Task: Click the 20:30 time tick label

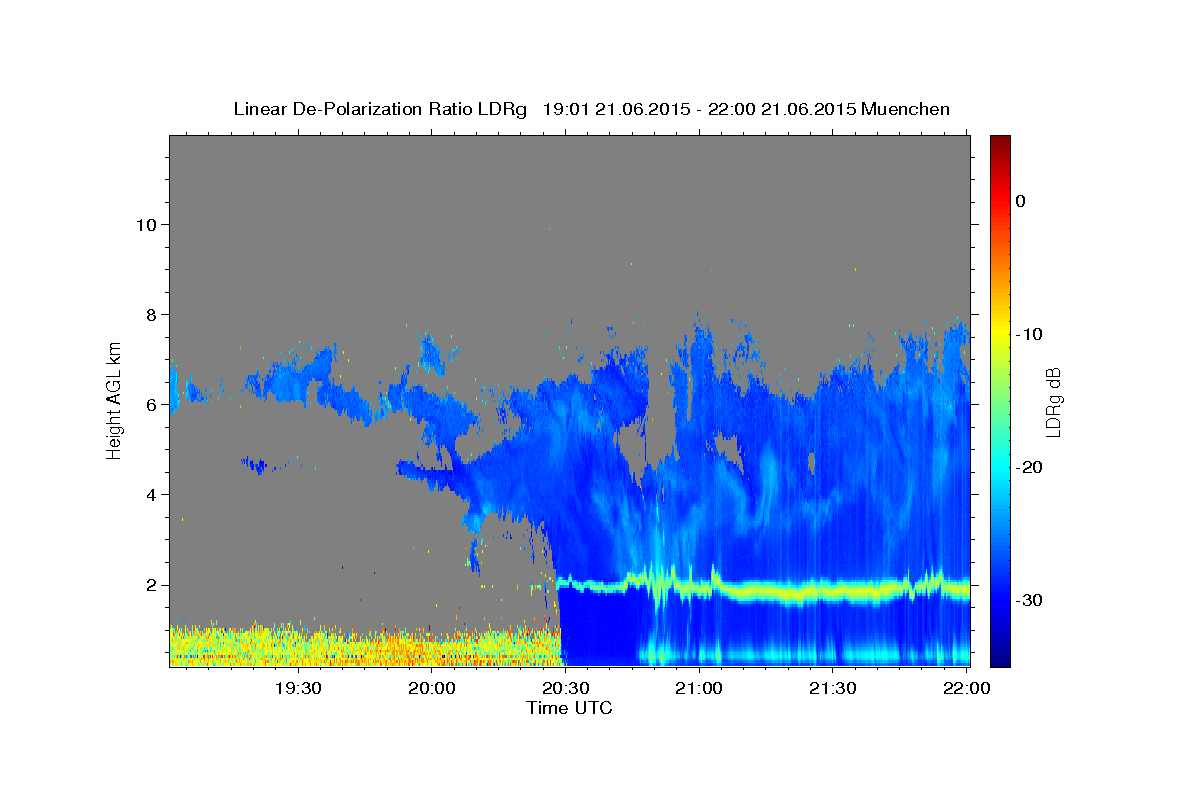Action: click(565, 688)
